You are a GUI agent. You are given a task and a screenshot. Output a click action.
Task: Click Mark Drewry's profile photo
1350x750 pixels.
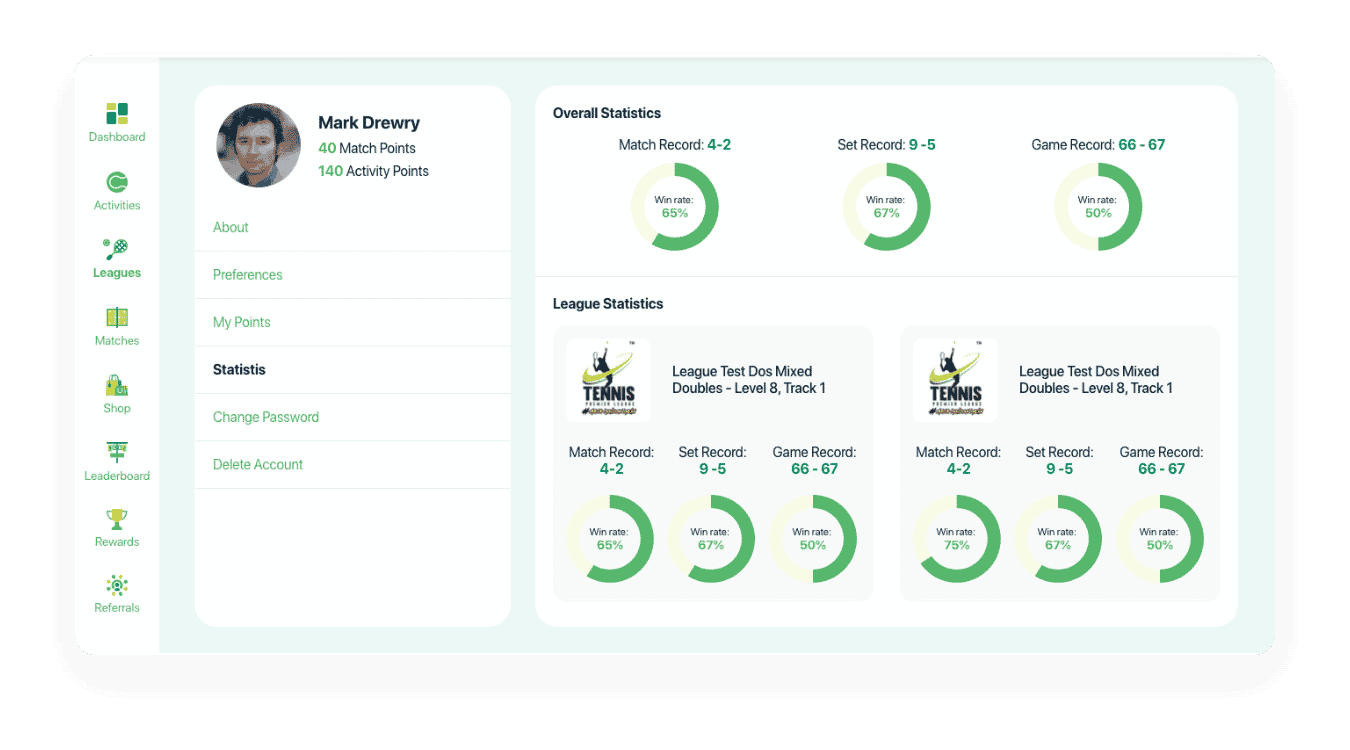click(x=258, y=145)
